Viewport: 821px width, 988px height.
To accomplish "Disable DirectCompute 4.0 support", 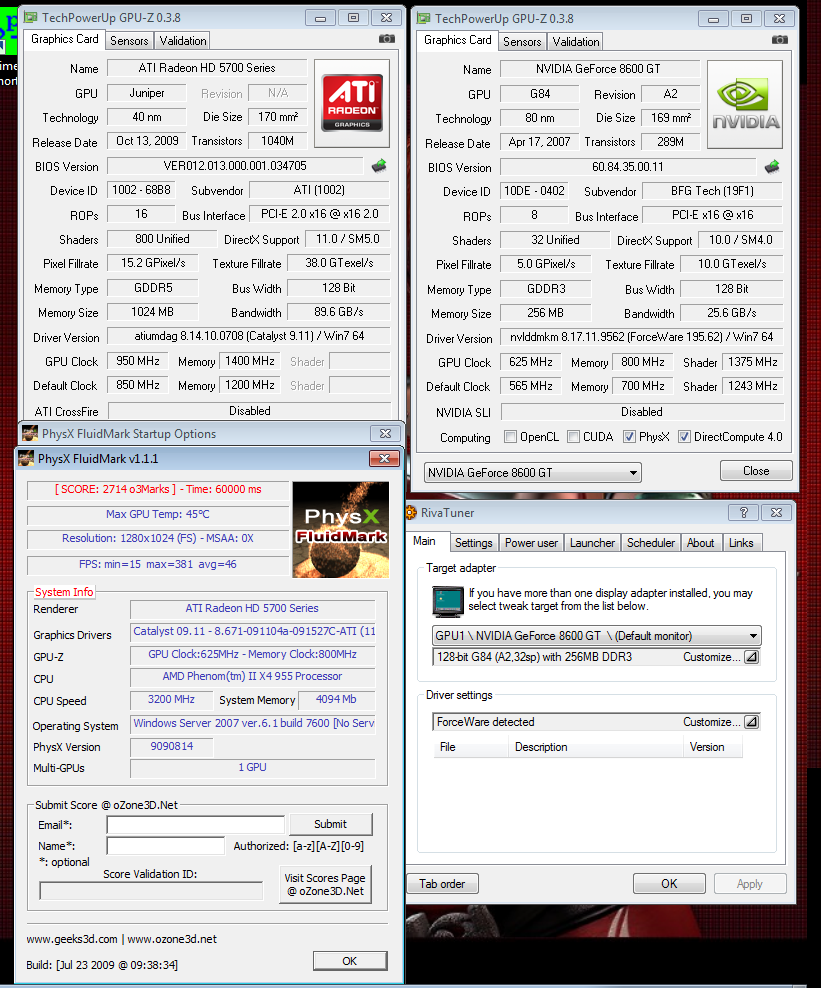I will coord(685,437).
